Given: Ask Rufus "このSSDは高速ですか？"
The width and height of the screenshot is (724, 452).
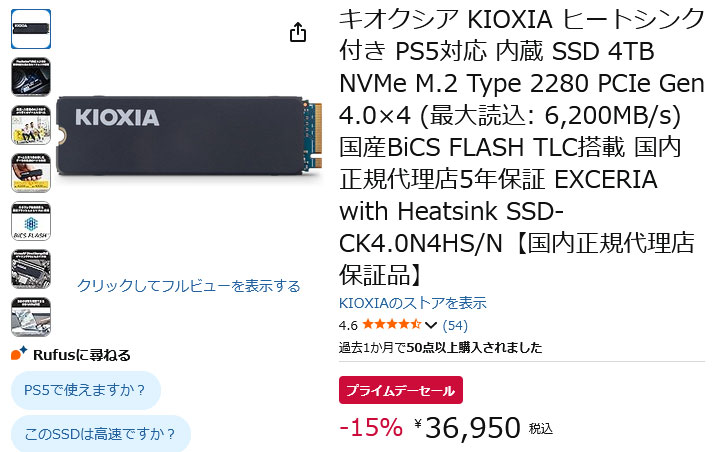Looking at the screenshot, I should [100, 434].
